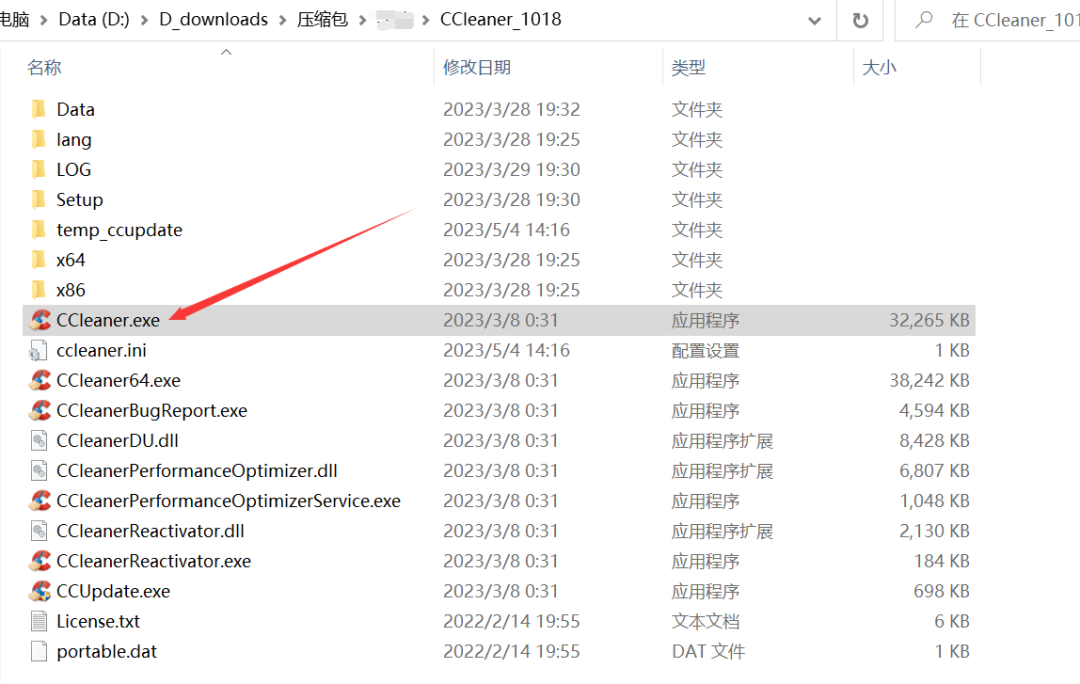Expand the chevron before Data (D:)

44,20
